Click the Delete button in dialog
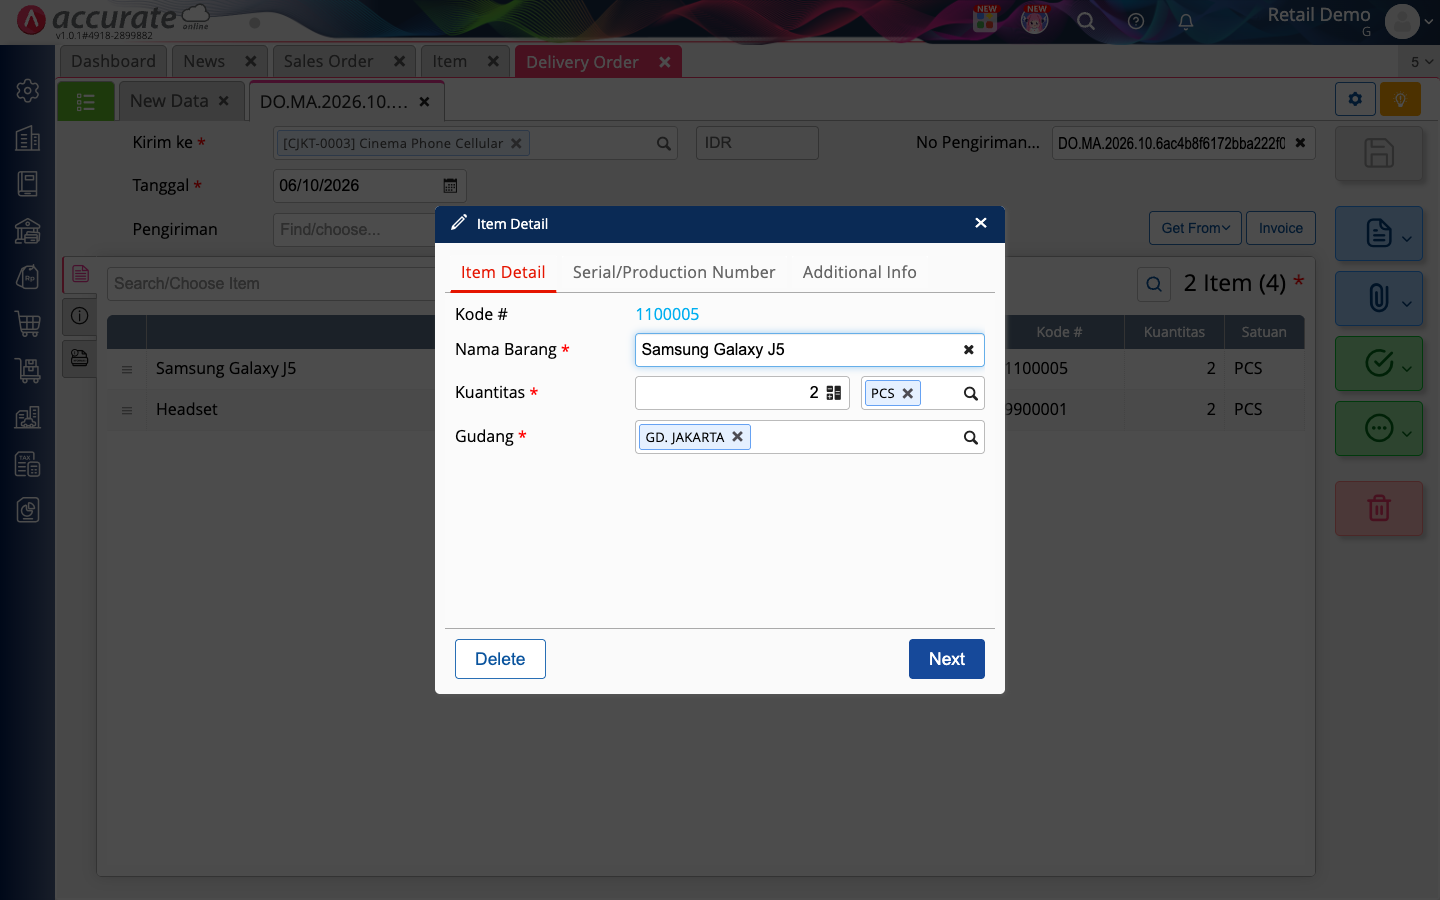This screenshot has width=1440, height=900. click(x=500, y=659)
